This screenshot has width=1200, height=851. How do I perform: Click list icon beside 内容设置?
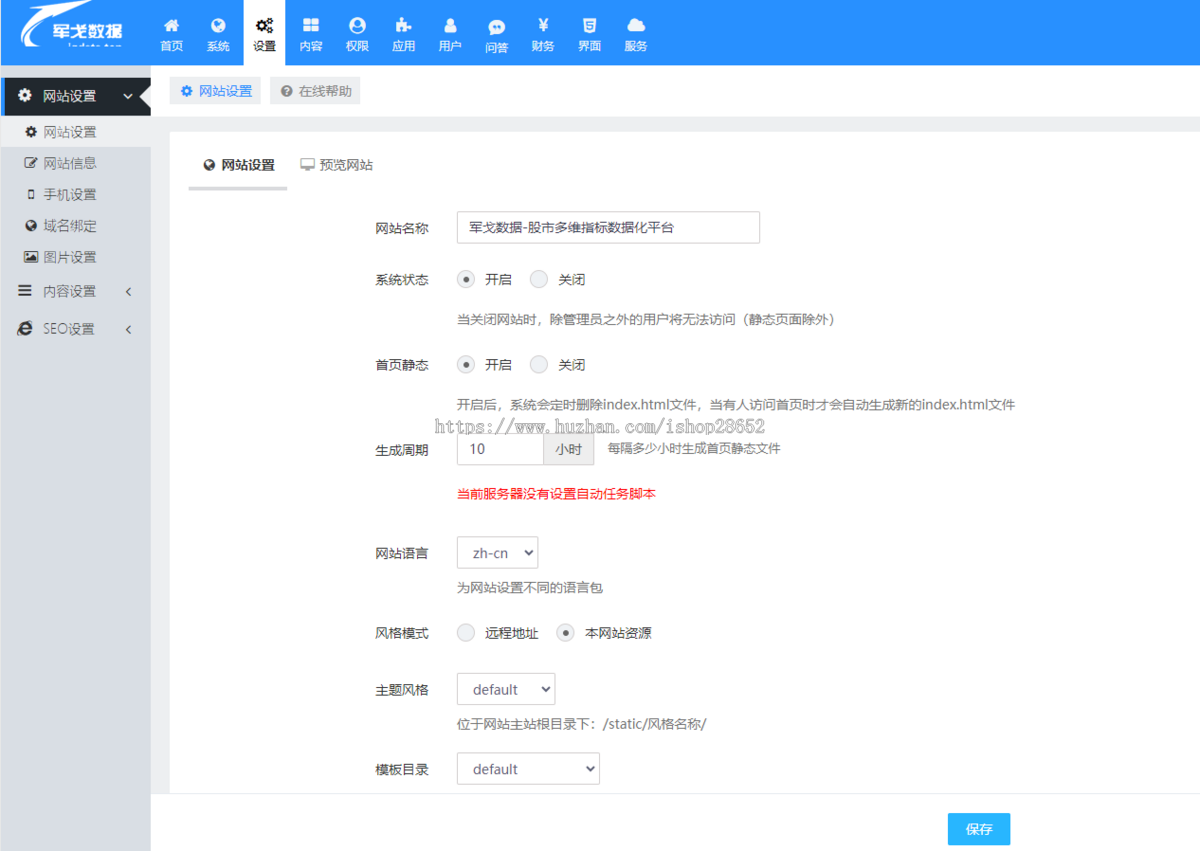(25, 291)
